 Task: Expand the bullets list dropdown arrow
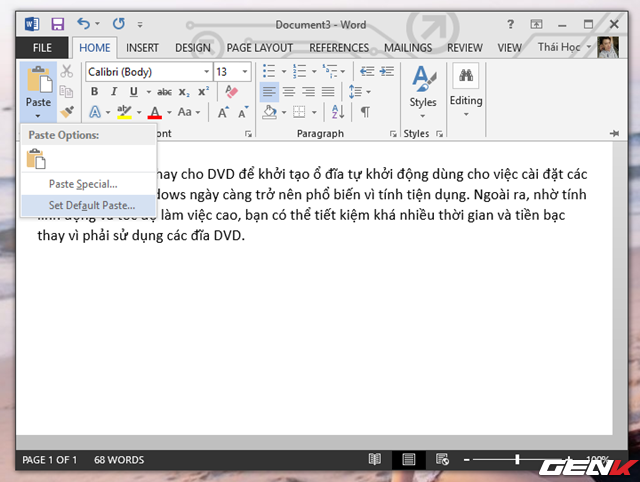[284, 71]
